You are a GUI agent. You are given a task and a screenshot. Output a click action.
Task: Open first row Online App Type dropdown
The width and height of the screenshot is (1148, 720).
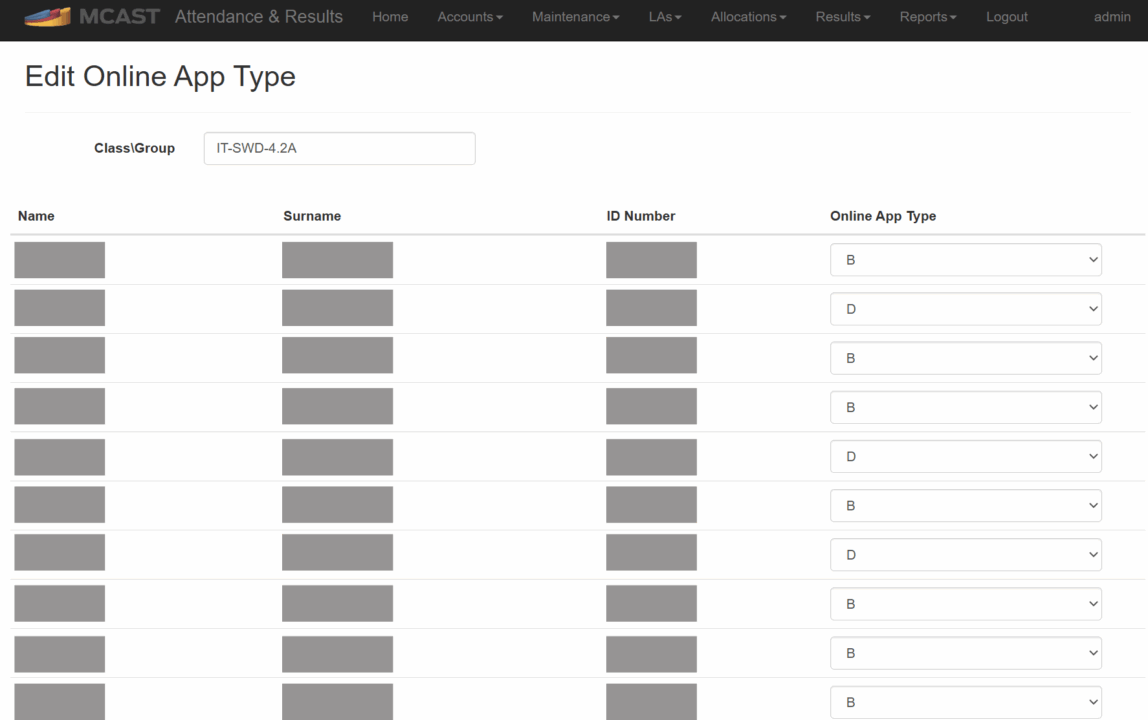point(965,260)
